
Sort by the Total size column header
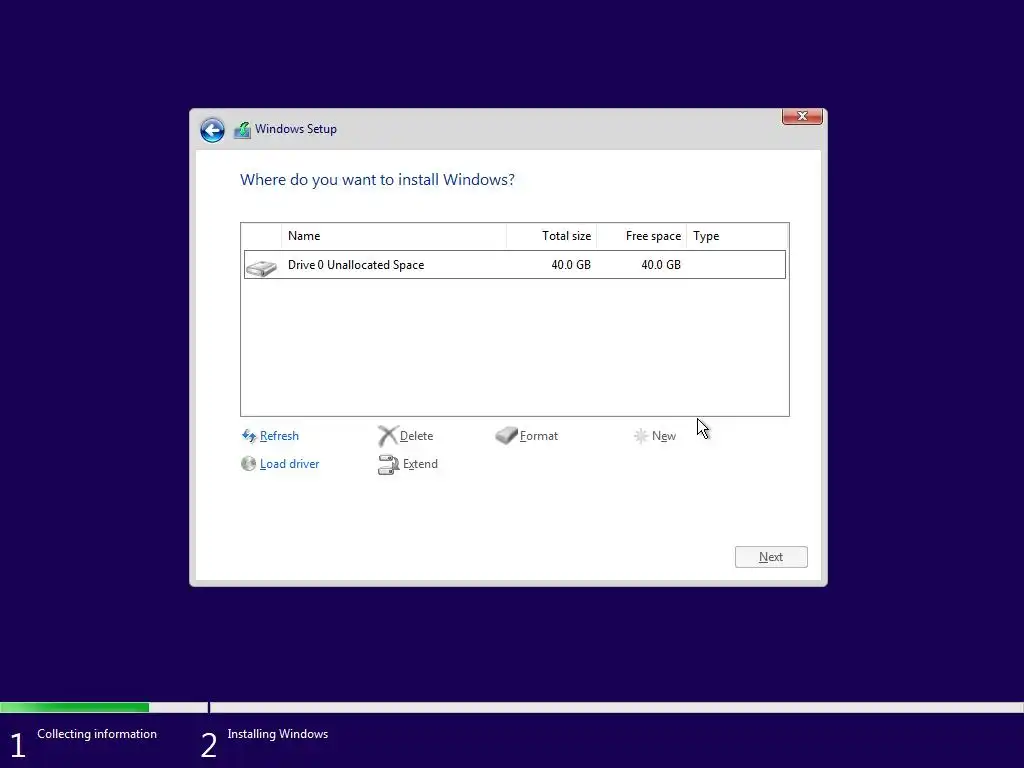[551, 236]
